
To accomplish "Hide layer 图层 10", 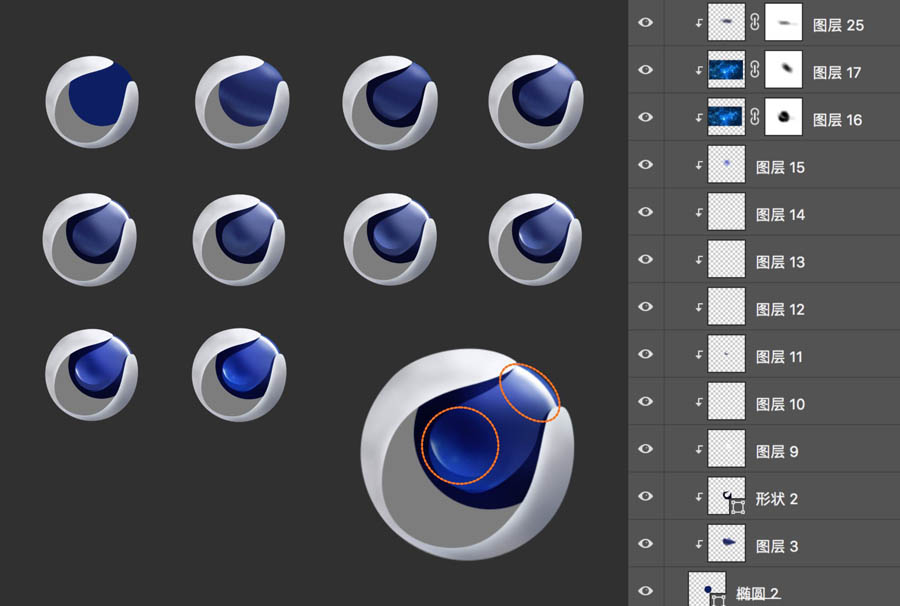I will (x=646, y=401).
